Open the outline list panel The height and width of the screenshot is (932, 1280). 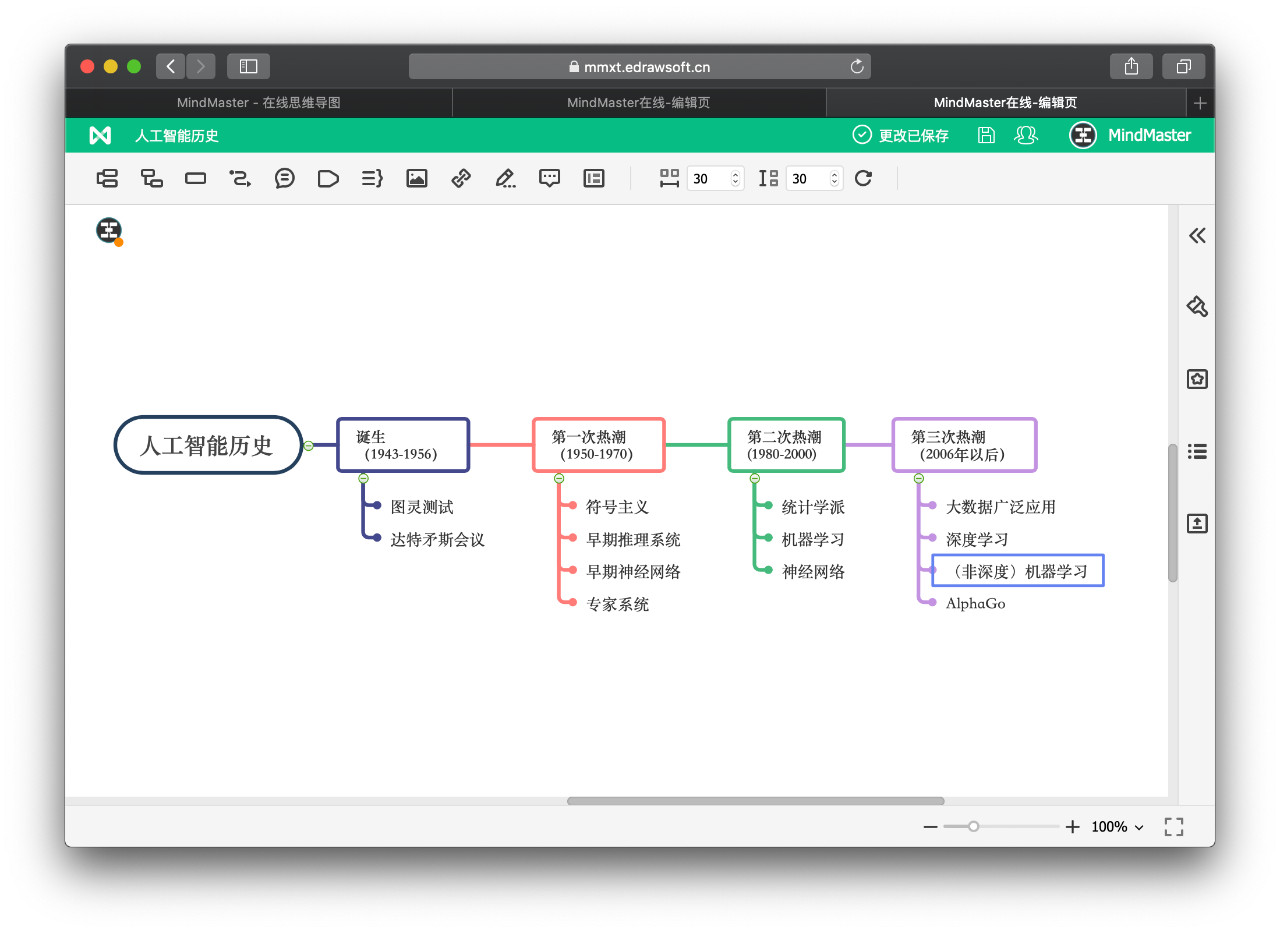pyautogui.click(x=1197, y=451)
